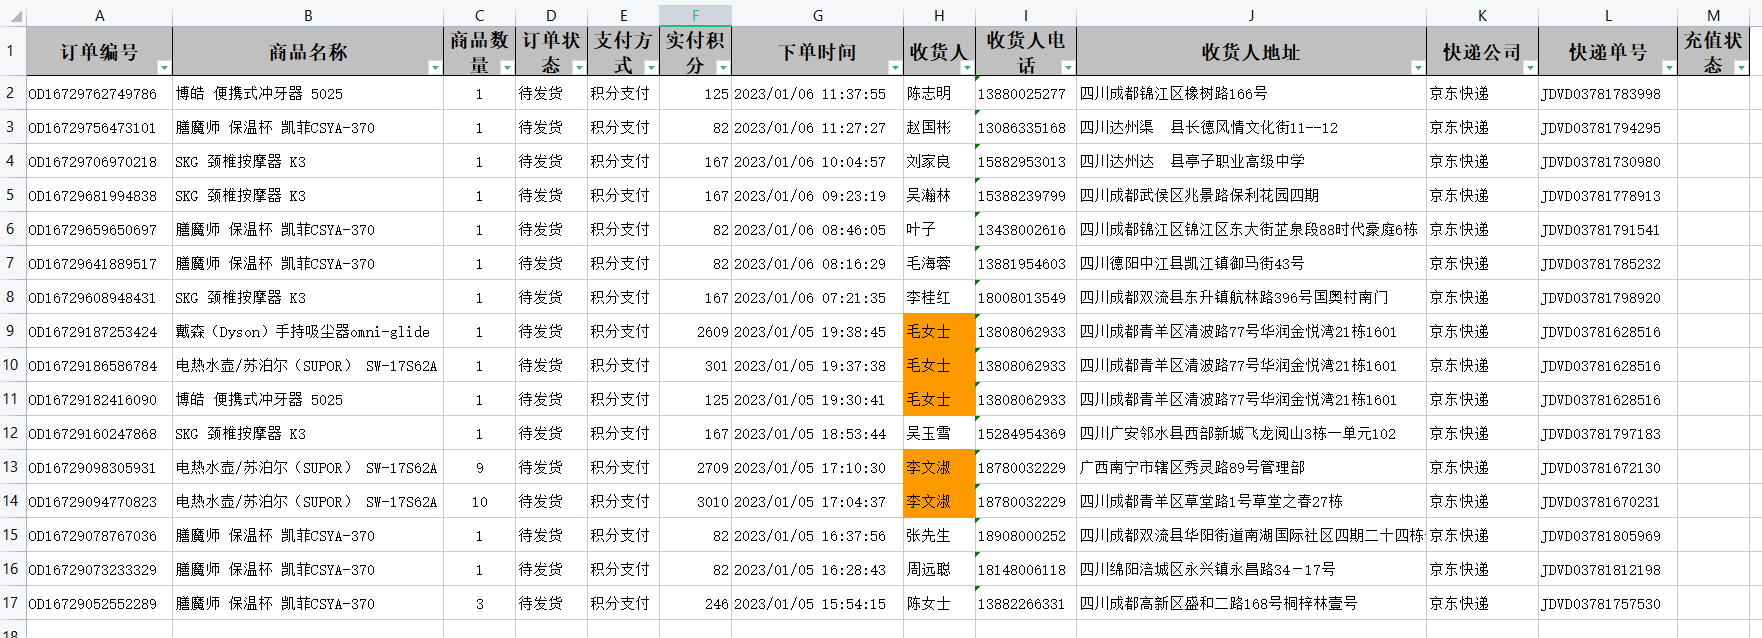The image size is (1762, 638).
Task: Select column M header
Action: [1713, 15]
